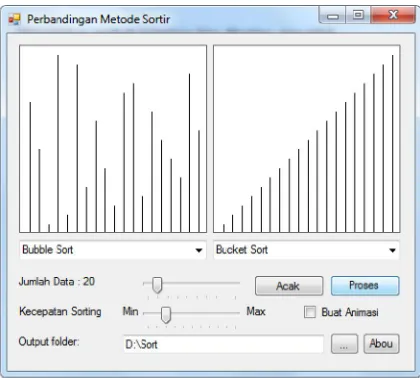The height and width of the screenshot is (378, 420).
Task: Click the "Min" speed label
Action: click(130, 311)
